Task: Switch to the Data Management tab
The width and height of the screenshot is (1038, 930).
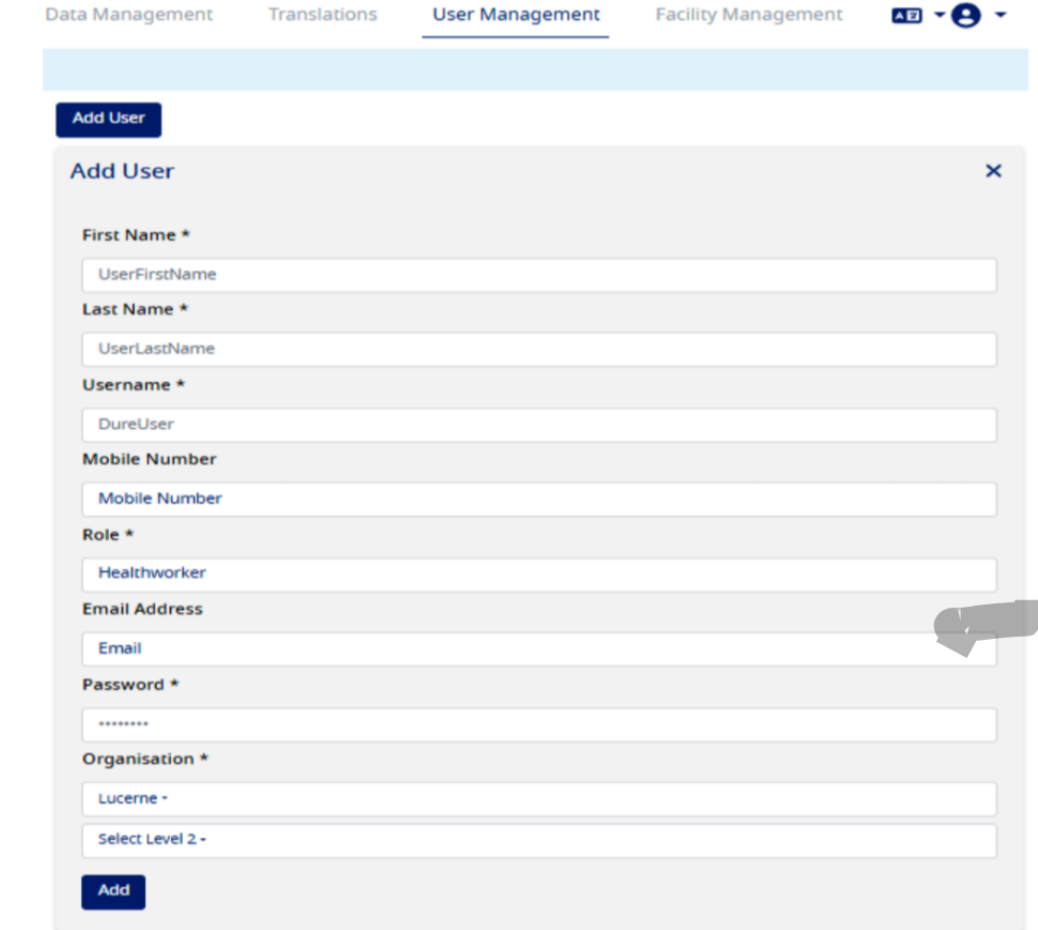Action: pos(128,14)
